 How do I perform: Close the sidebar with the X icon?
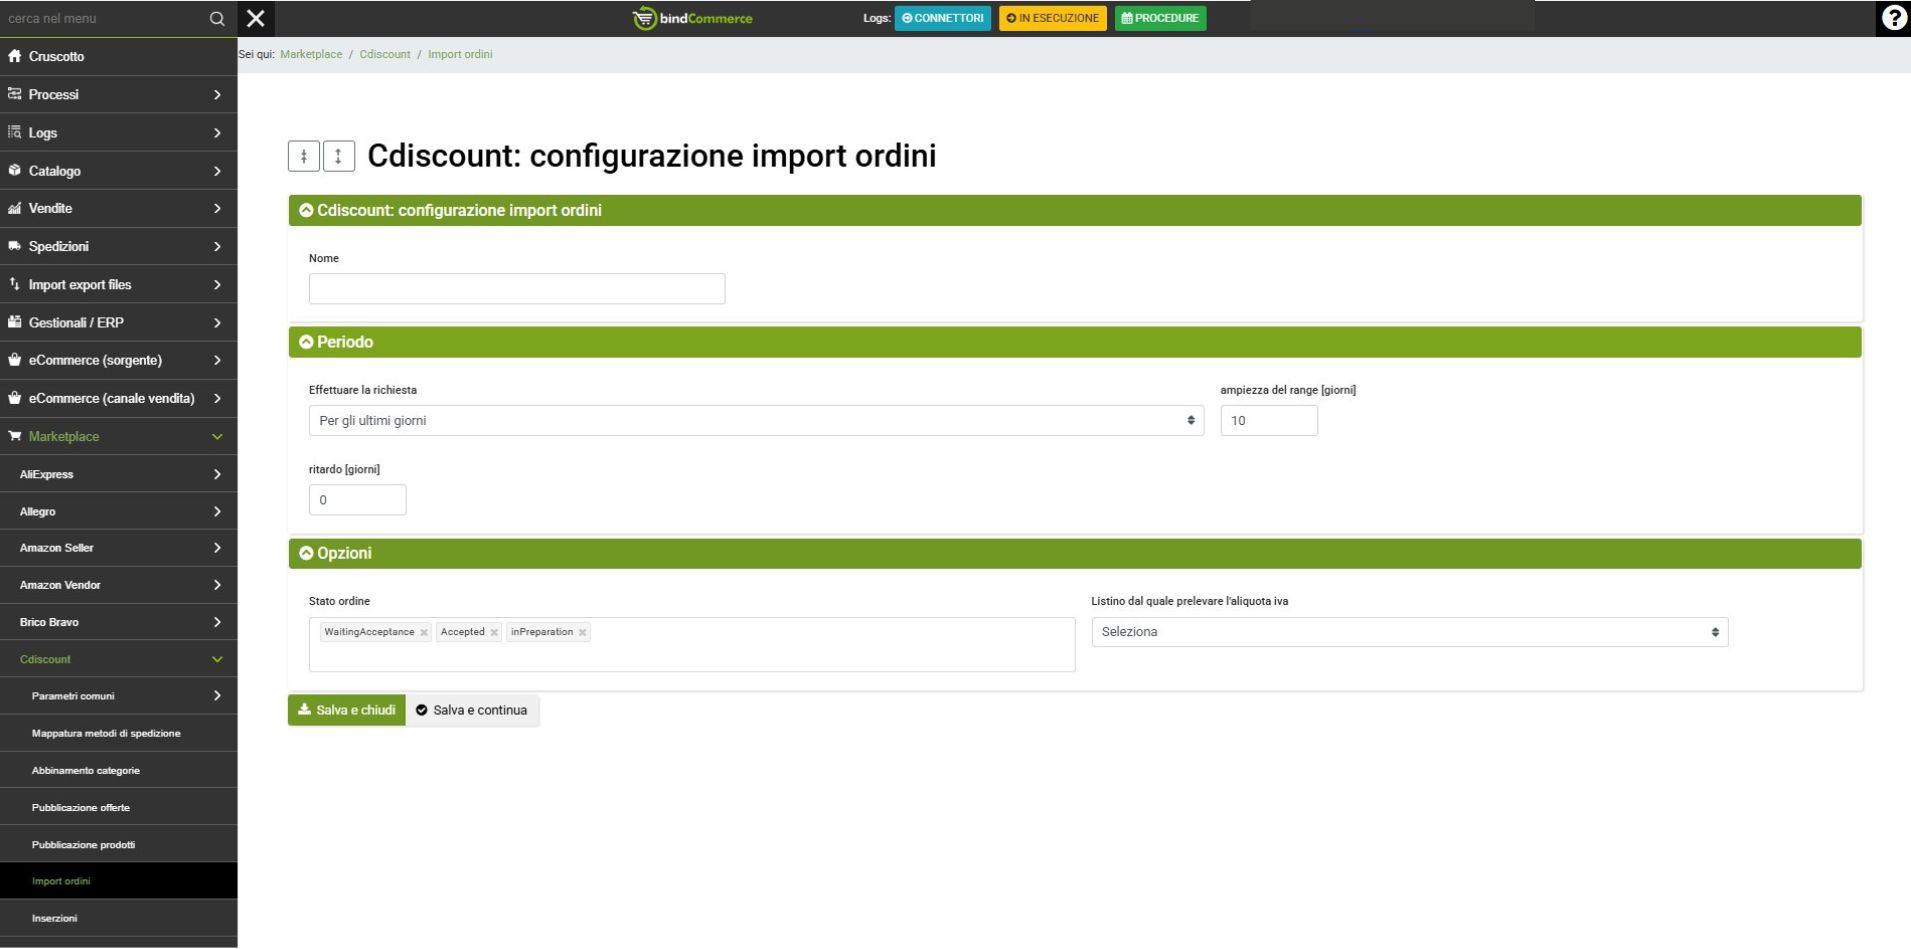256,19
